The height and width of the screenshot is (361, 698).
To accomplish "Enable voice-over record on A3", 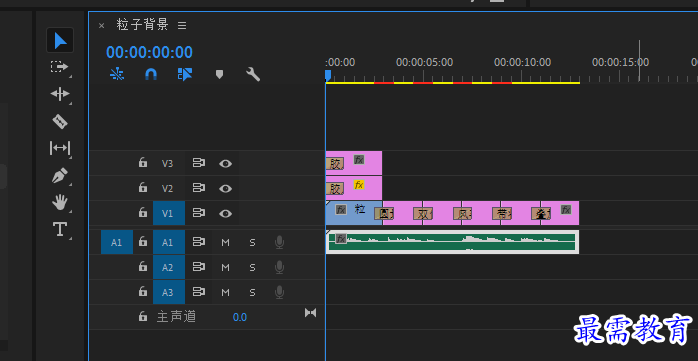I will [279, 292].
